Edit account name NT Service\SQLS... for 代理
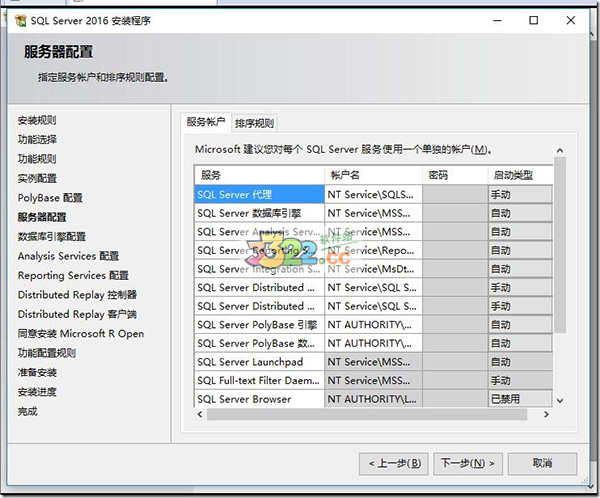Screen dimensions: 600x498 click(373, 194)
